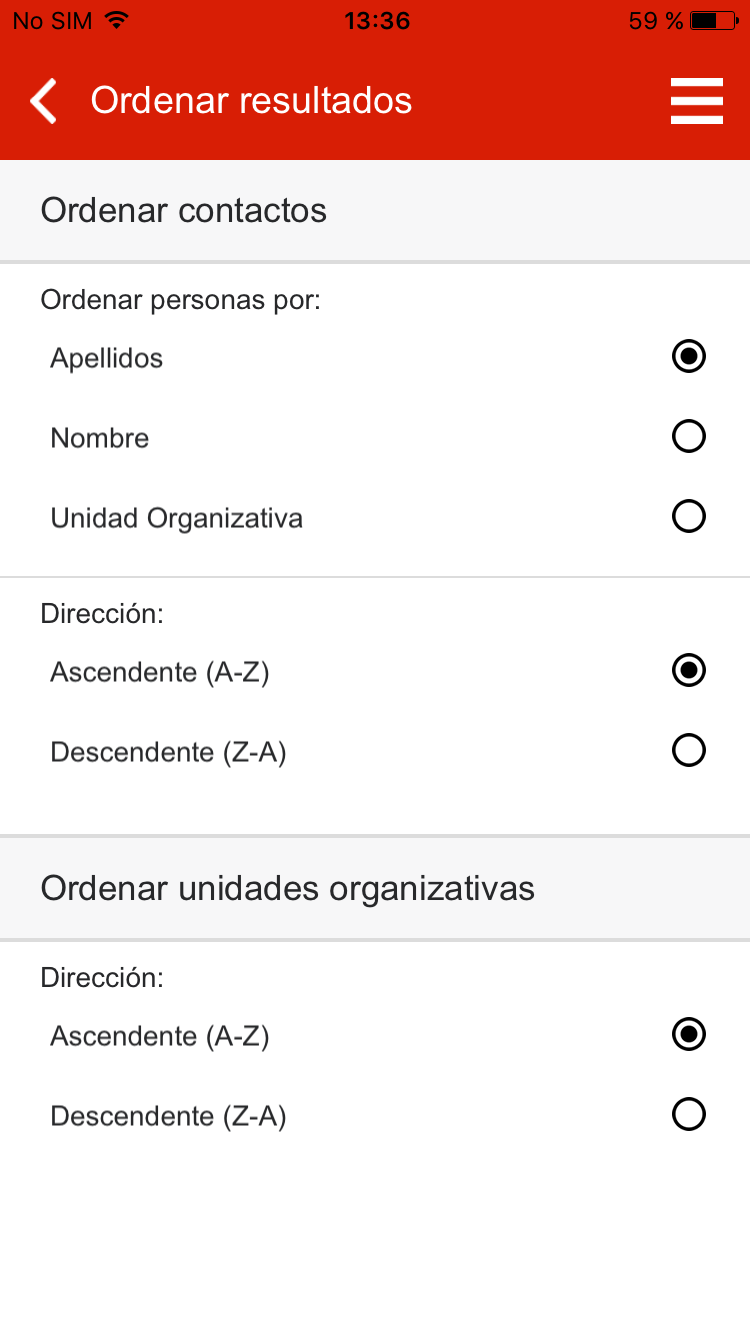Tap the Nombre option label

coord(100,438)
